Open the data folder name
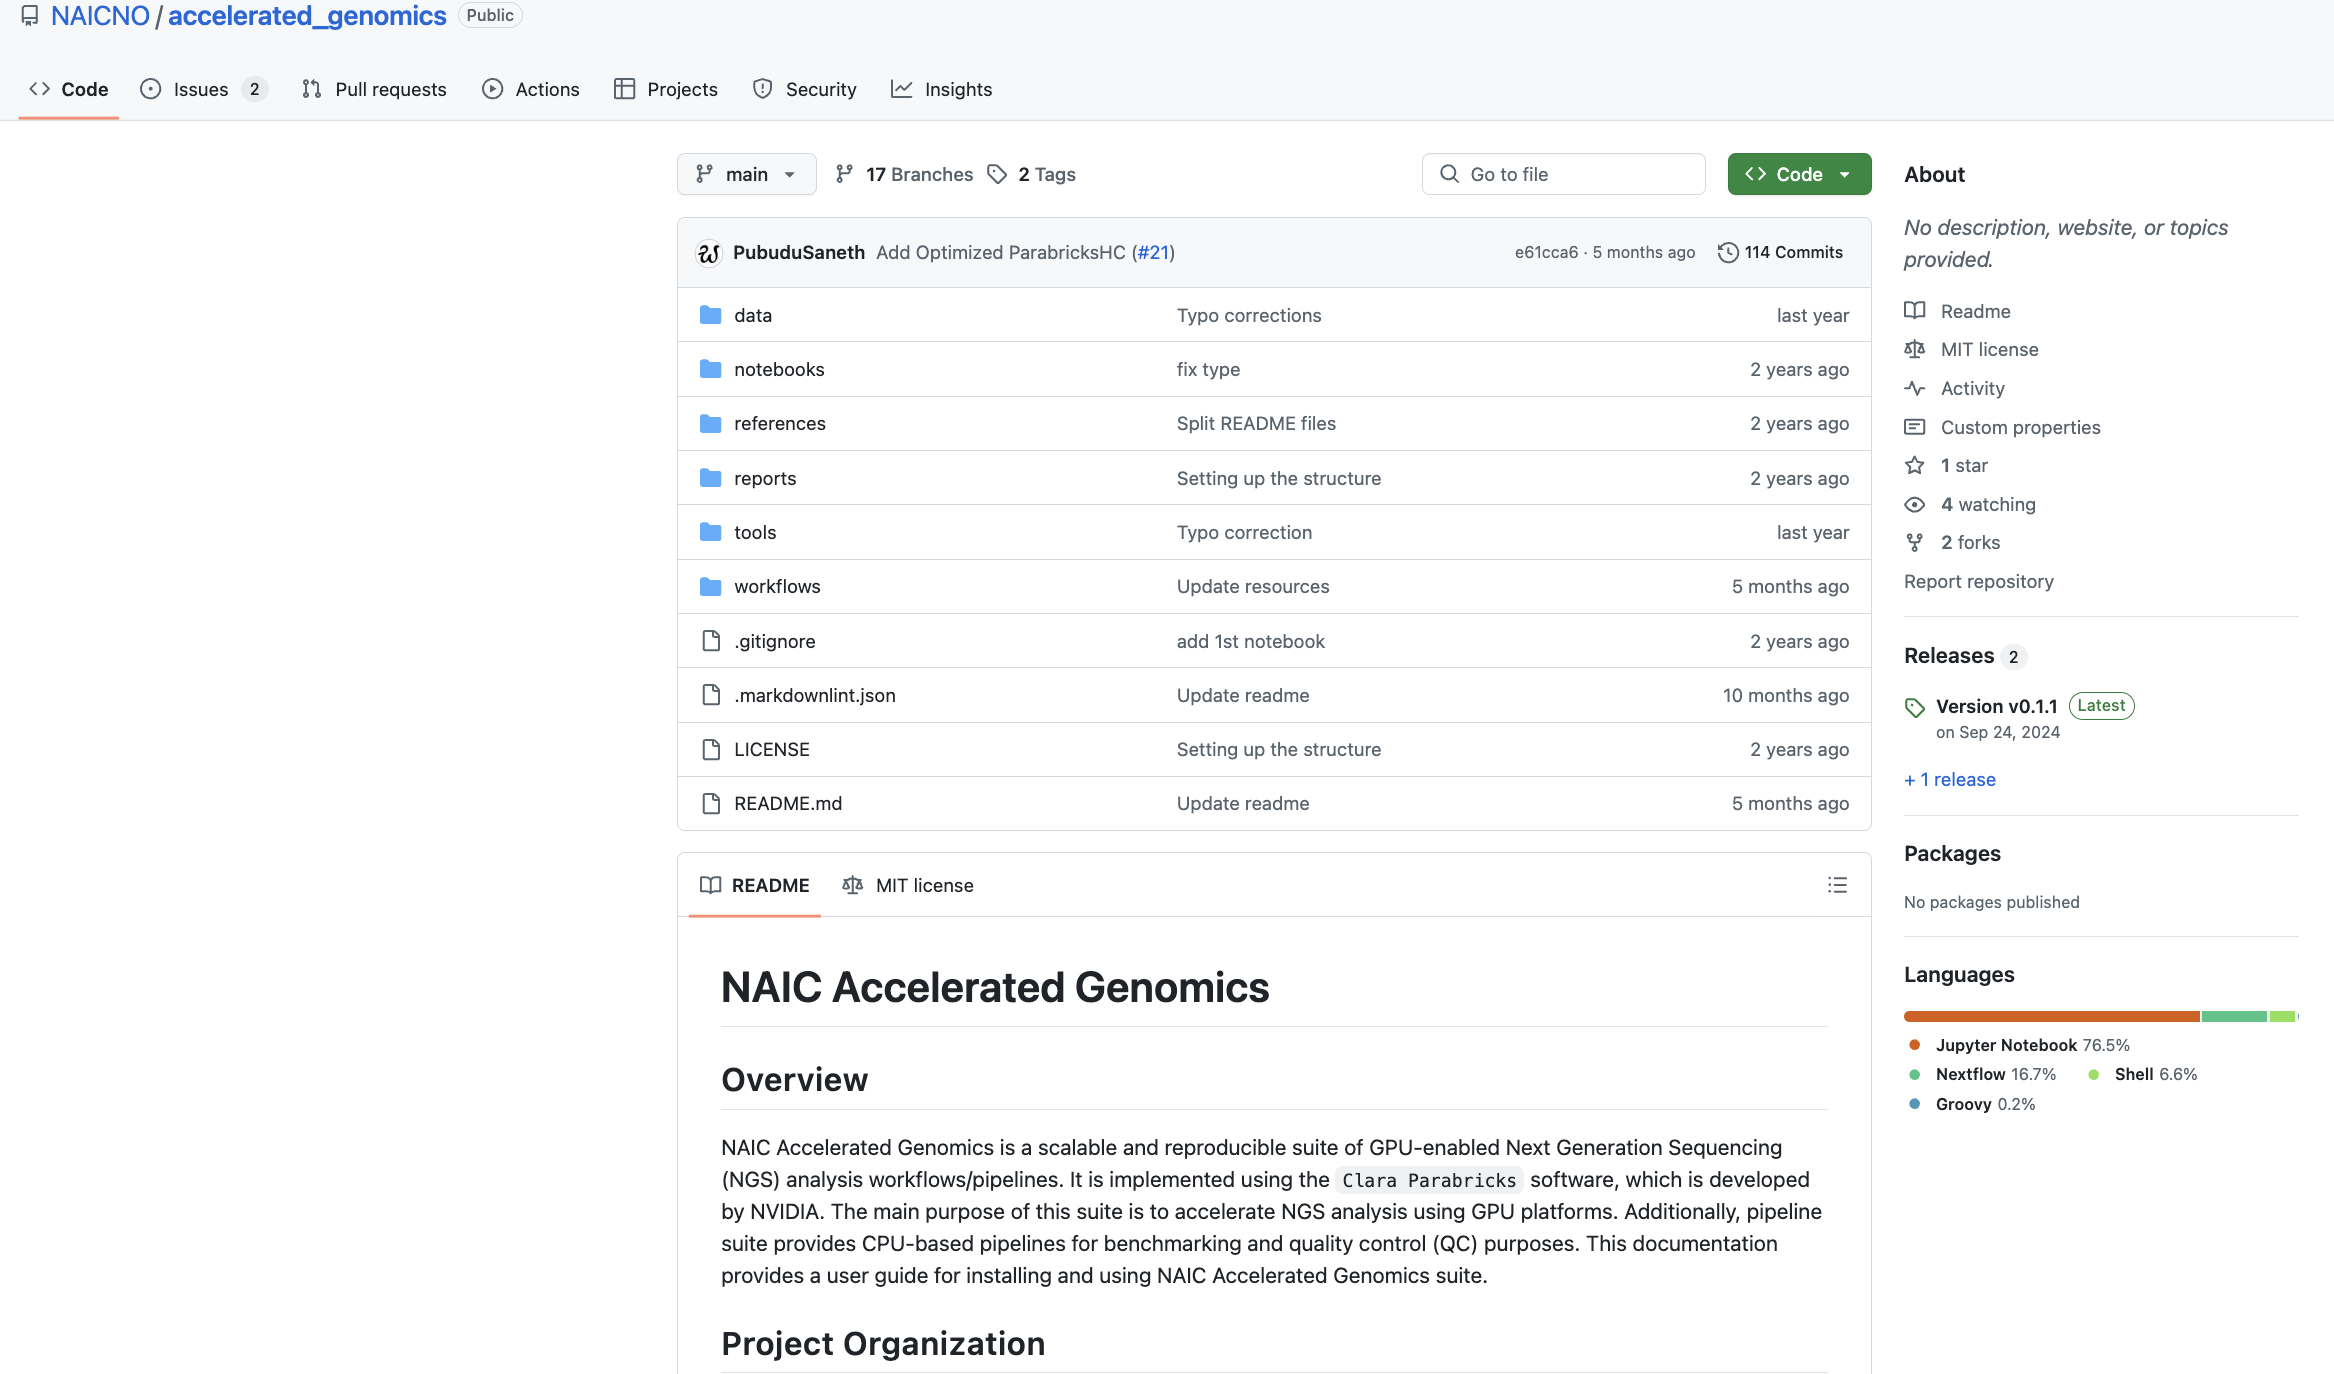 753,315
